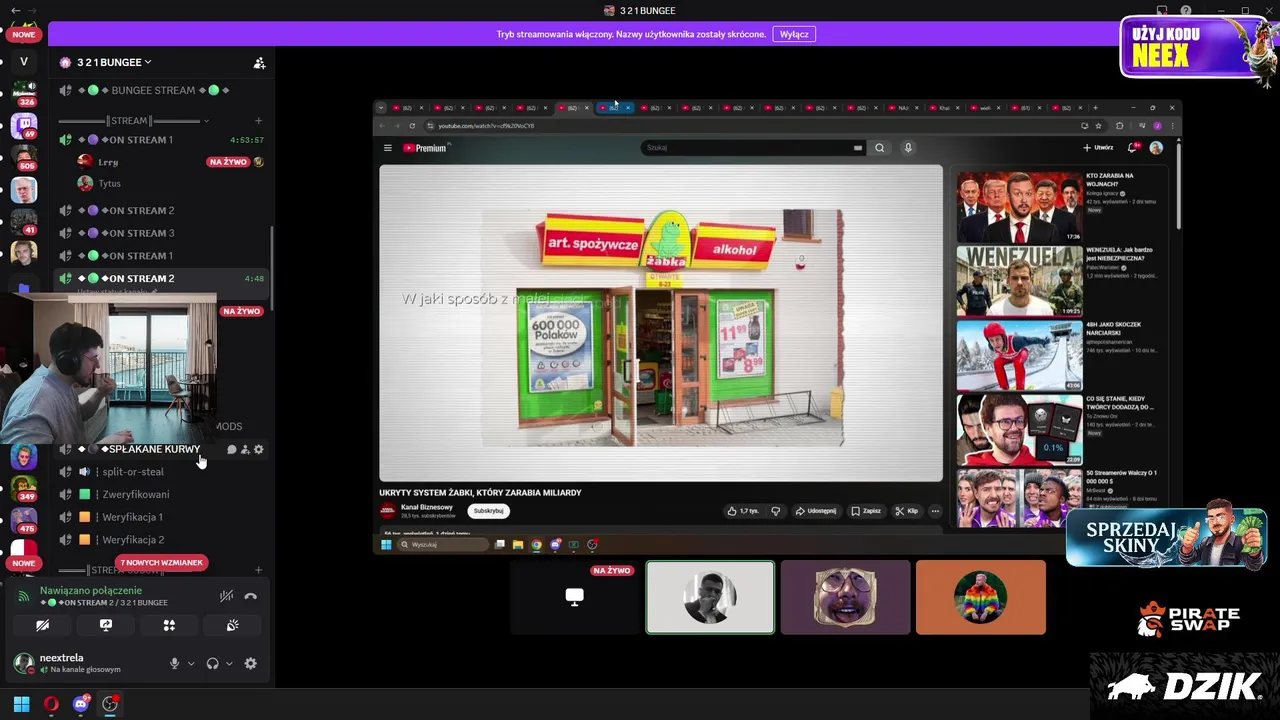Select user Tytus in voice channel

tap(109, 184)
